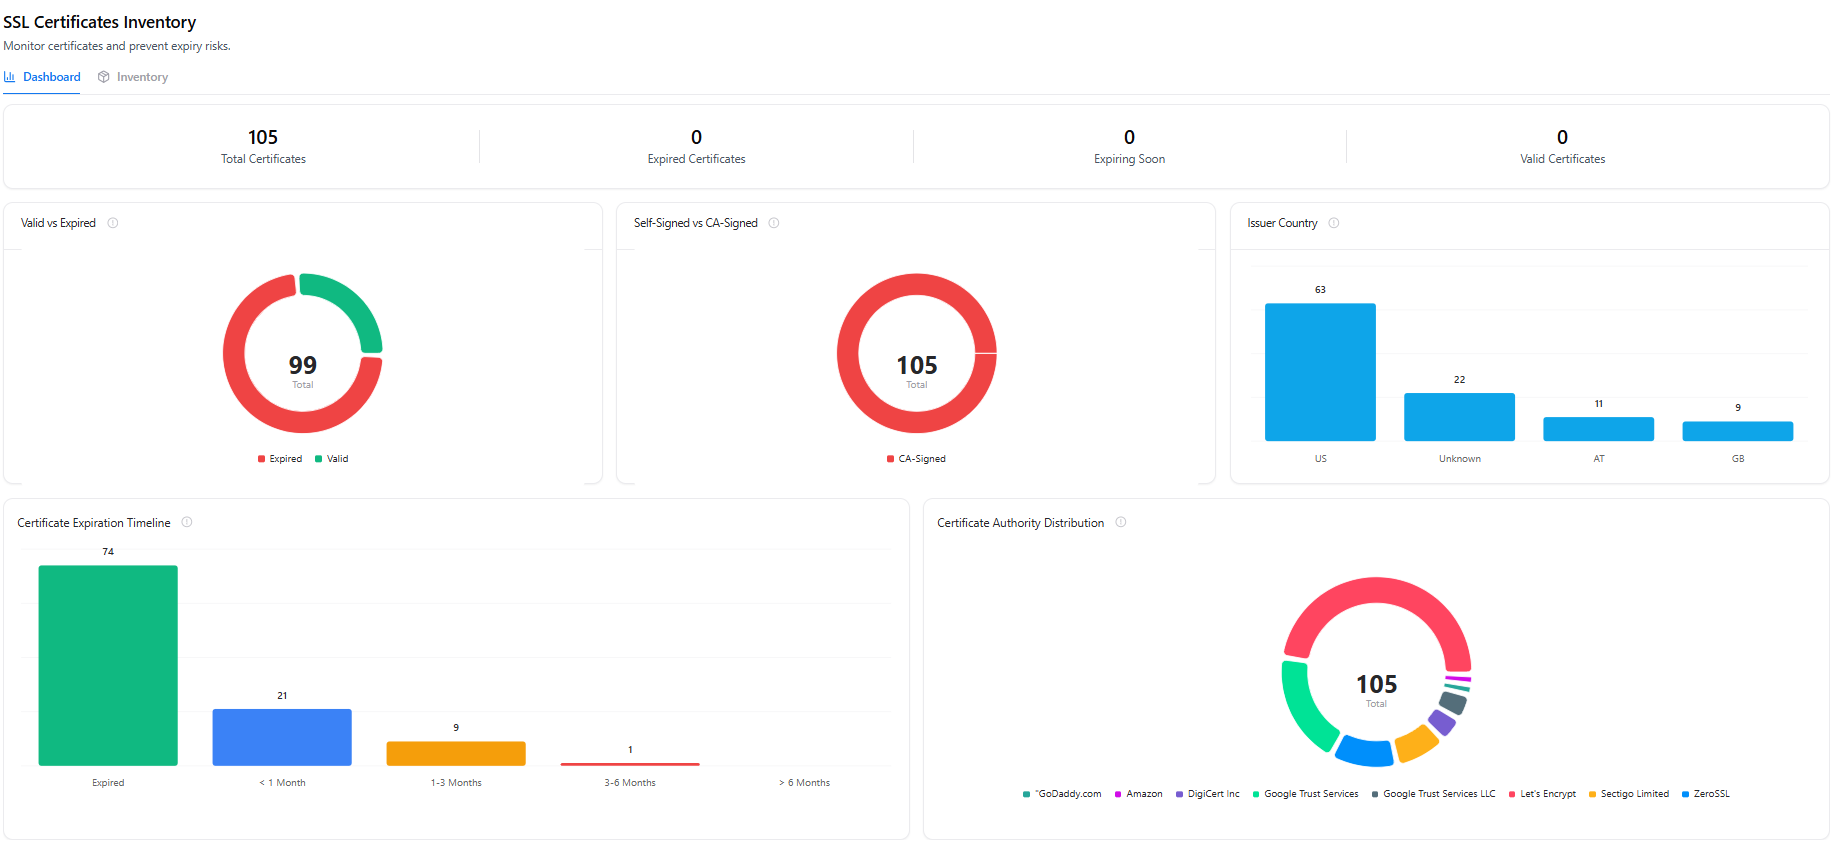
Task: Click the Total Certificates count card
Action: (x=263, y=146)
